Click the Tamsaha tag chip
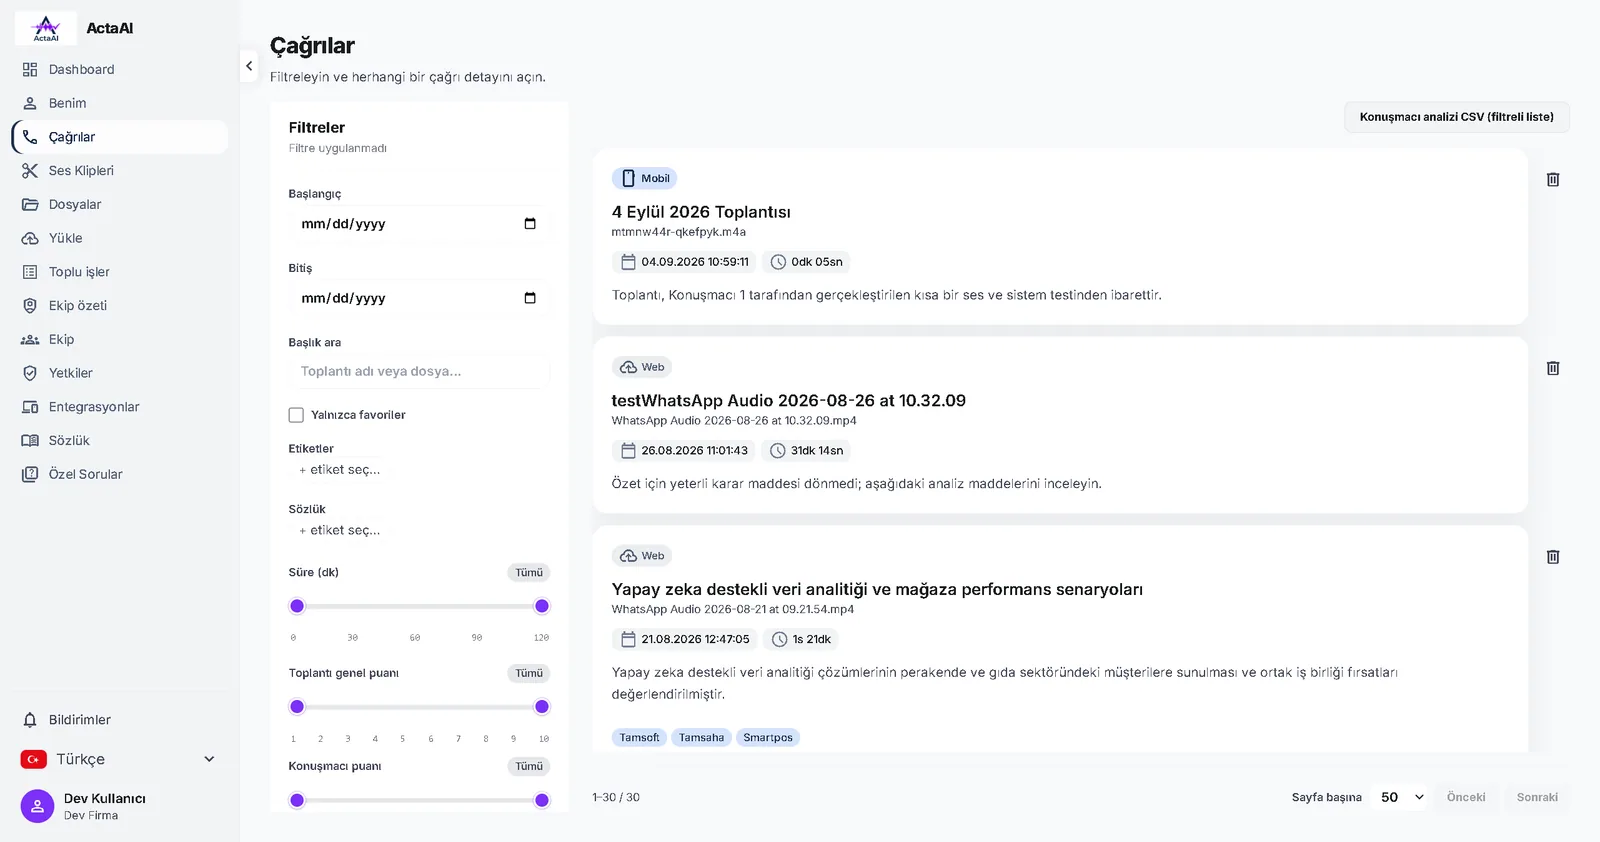 (x=701, y=738)
